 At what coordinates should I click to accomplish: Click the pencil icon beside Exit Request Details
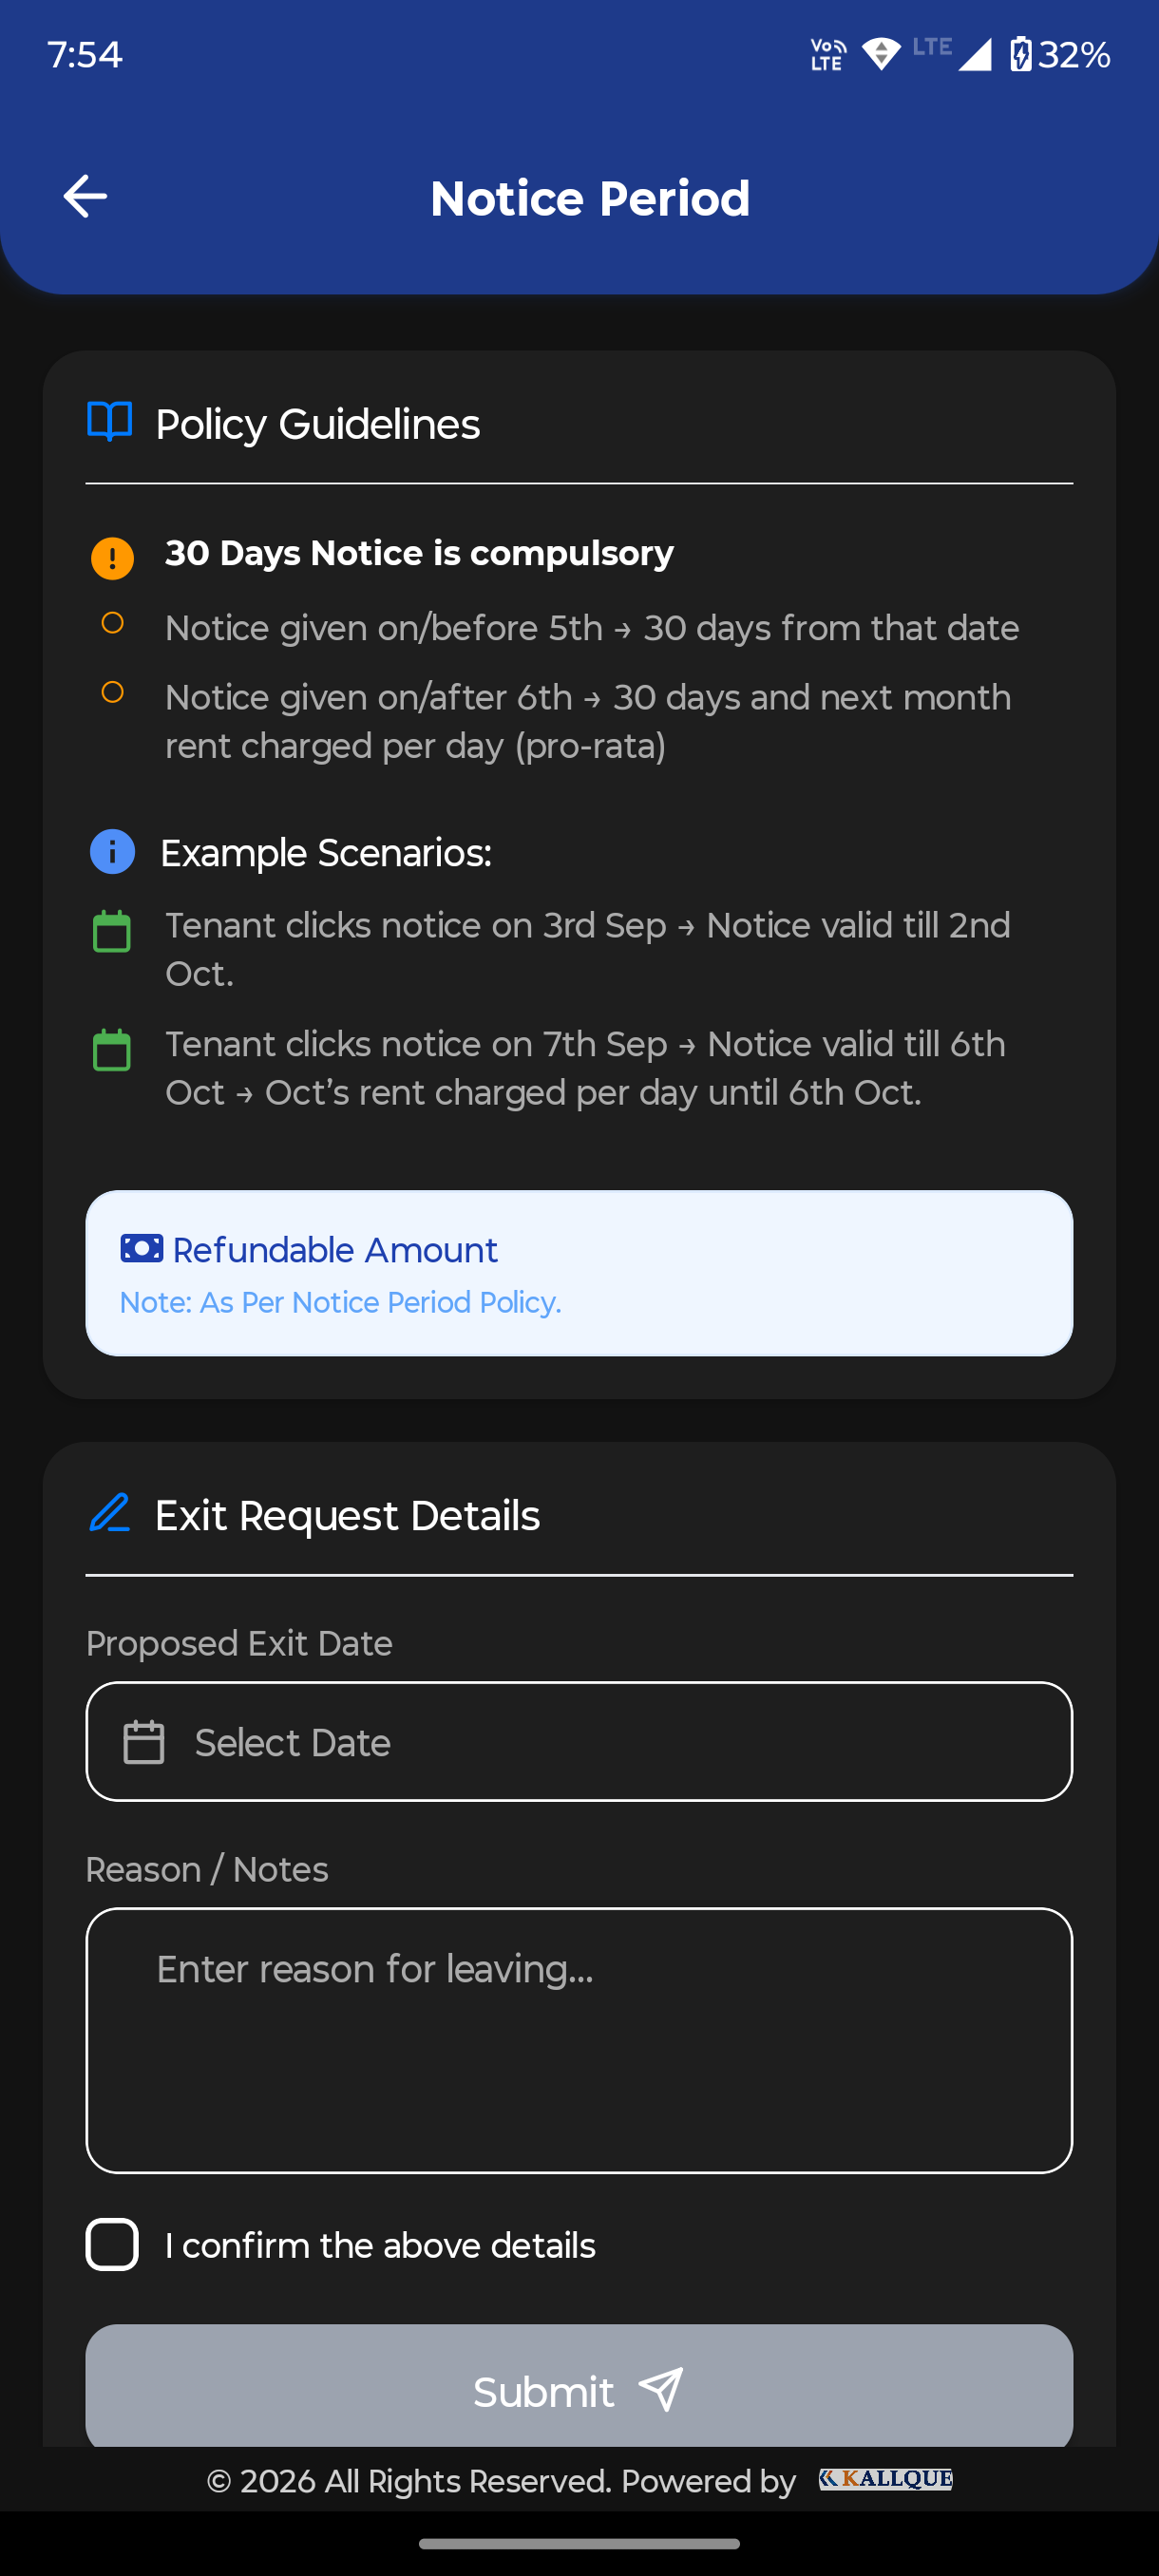110,1513
